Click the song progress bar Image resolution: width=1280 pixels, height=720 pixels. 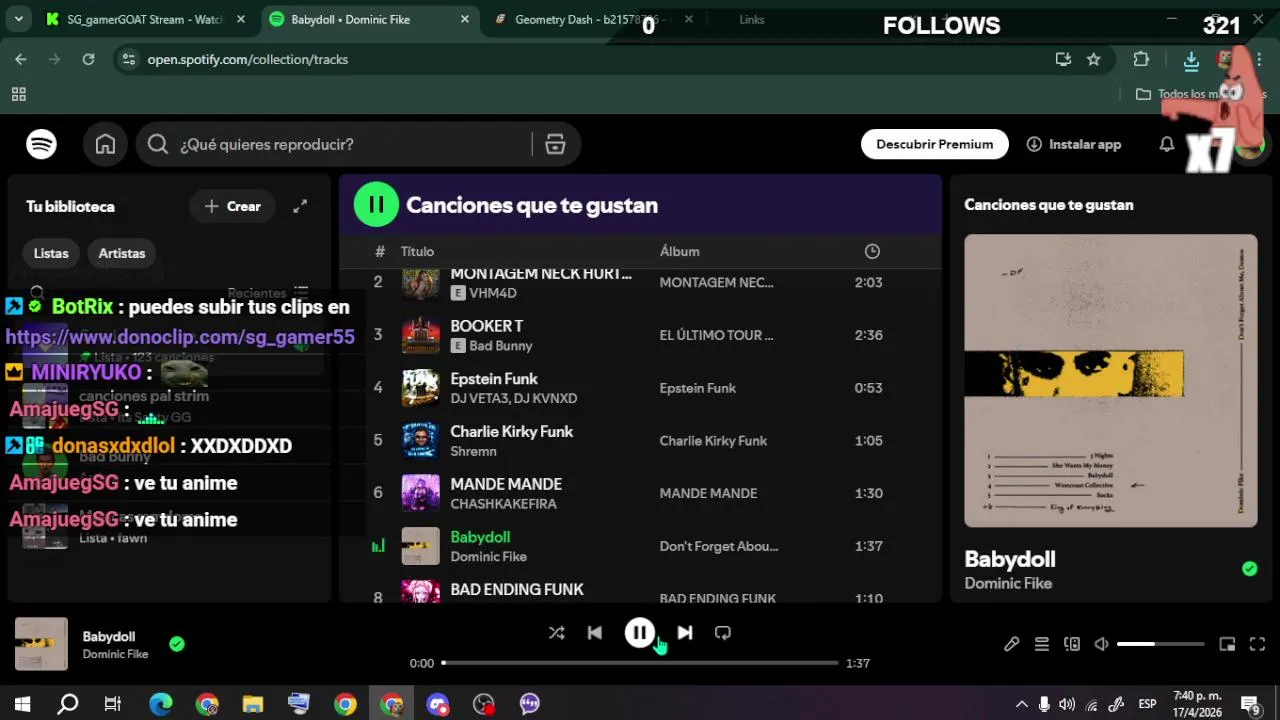pyautogui.click(x=640, y=663)
